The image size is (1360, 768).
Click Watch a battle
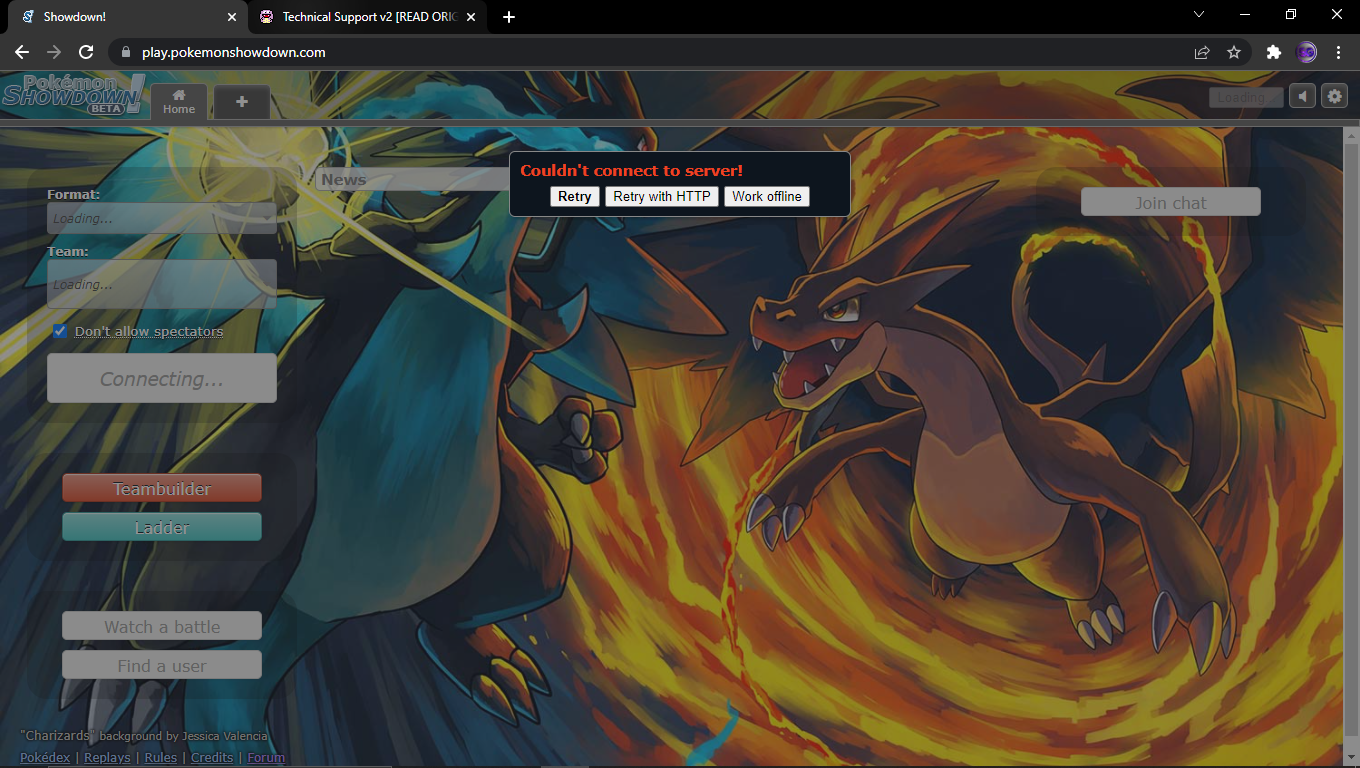(162, 626)
